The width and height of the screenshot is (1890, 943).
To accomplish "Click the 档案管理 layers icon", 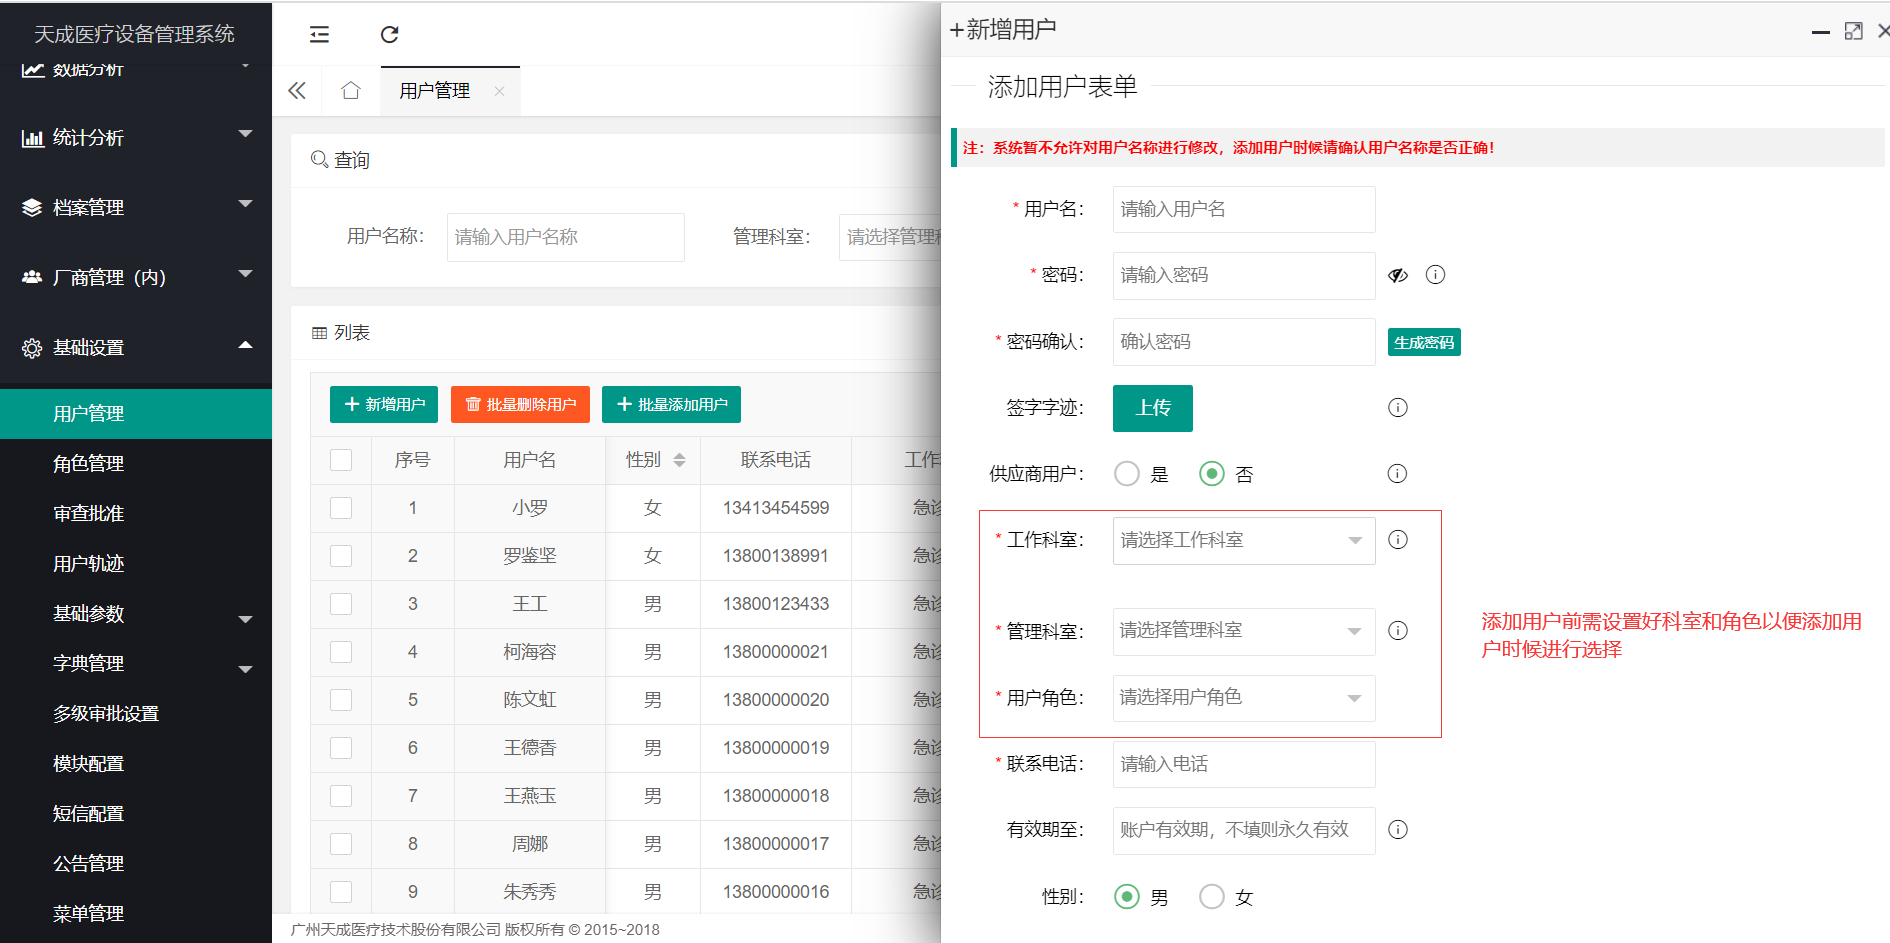I will pos(32,208).
